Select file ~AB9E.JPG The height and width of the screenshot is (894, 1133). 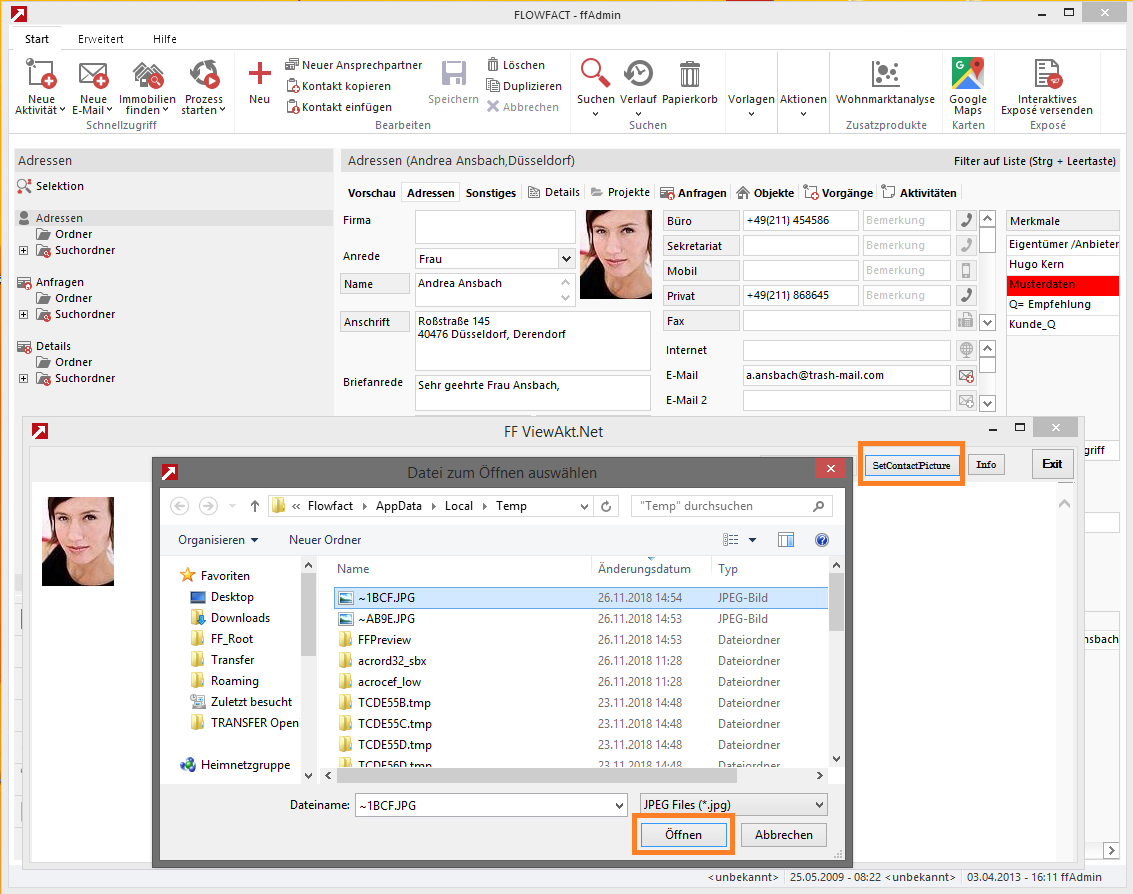pyautogui.click(x=581, y=619)
